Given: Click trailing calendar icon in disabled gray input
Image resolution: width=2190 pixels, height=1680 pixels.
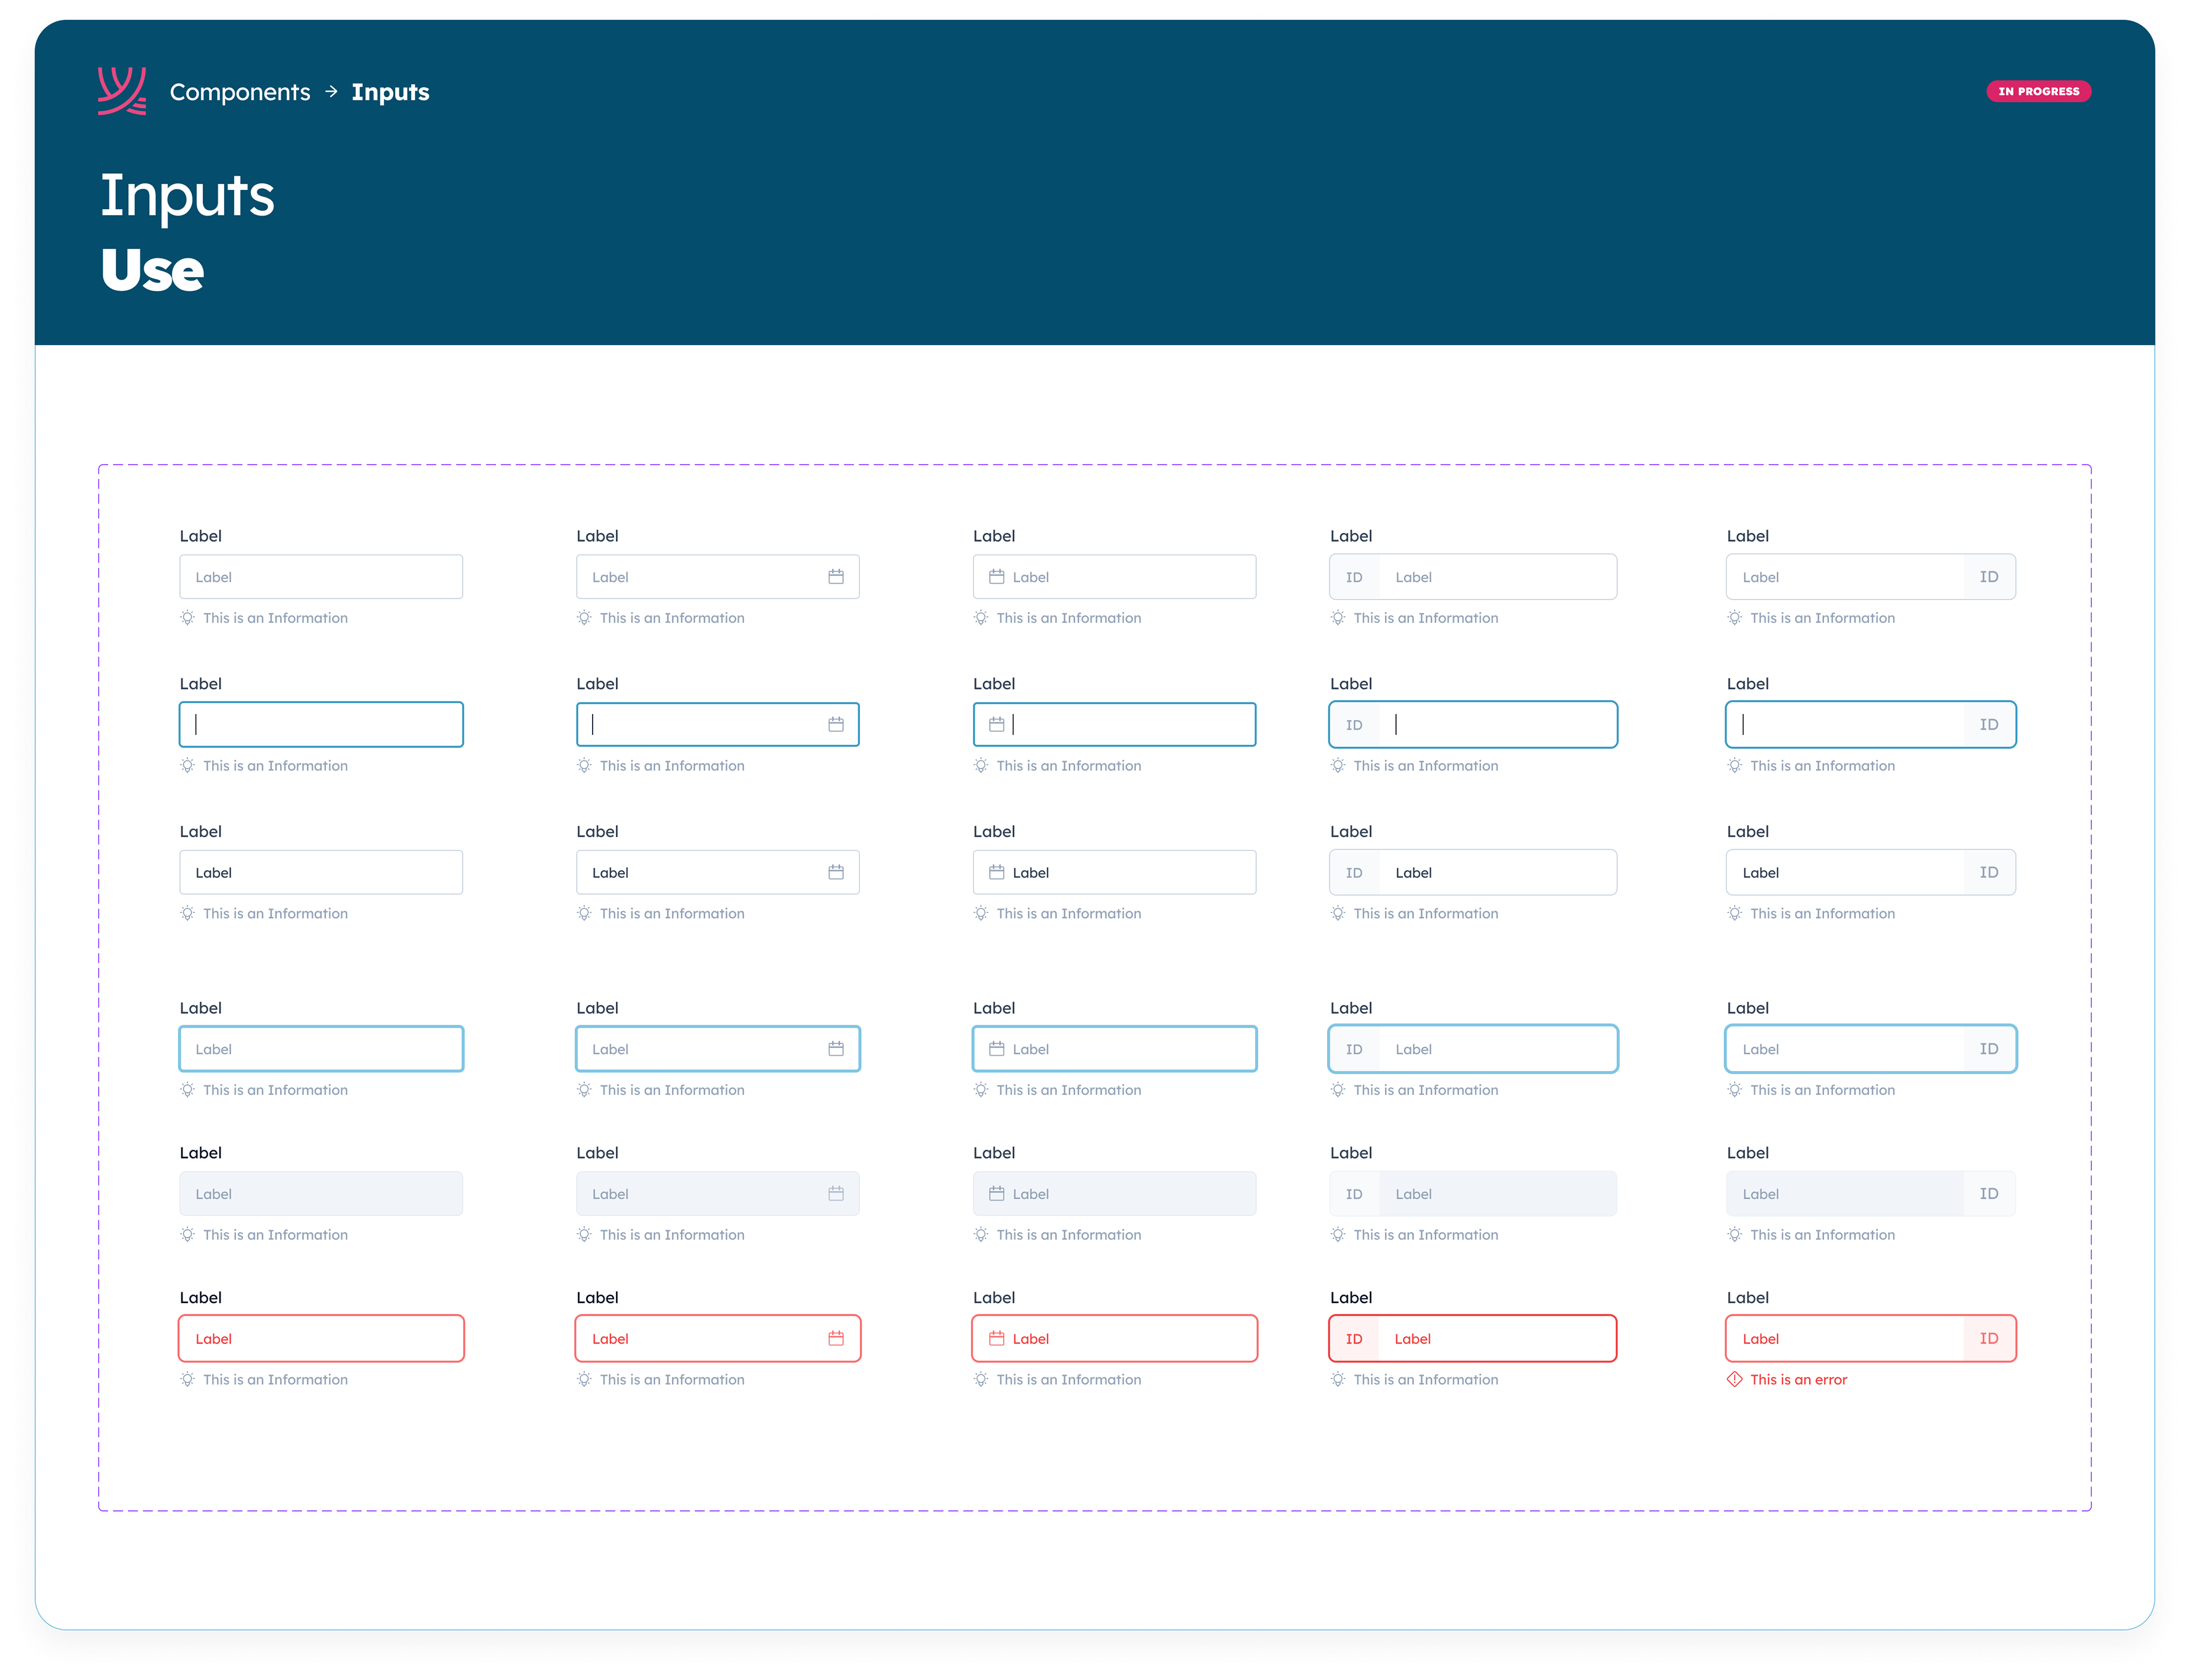Looking at the screenshot, I should click(x=836, y=1194).
